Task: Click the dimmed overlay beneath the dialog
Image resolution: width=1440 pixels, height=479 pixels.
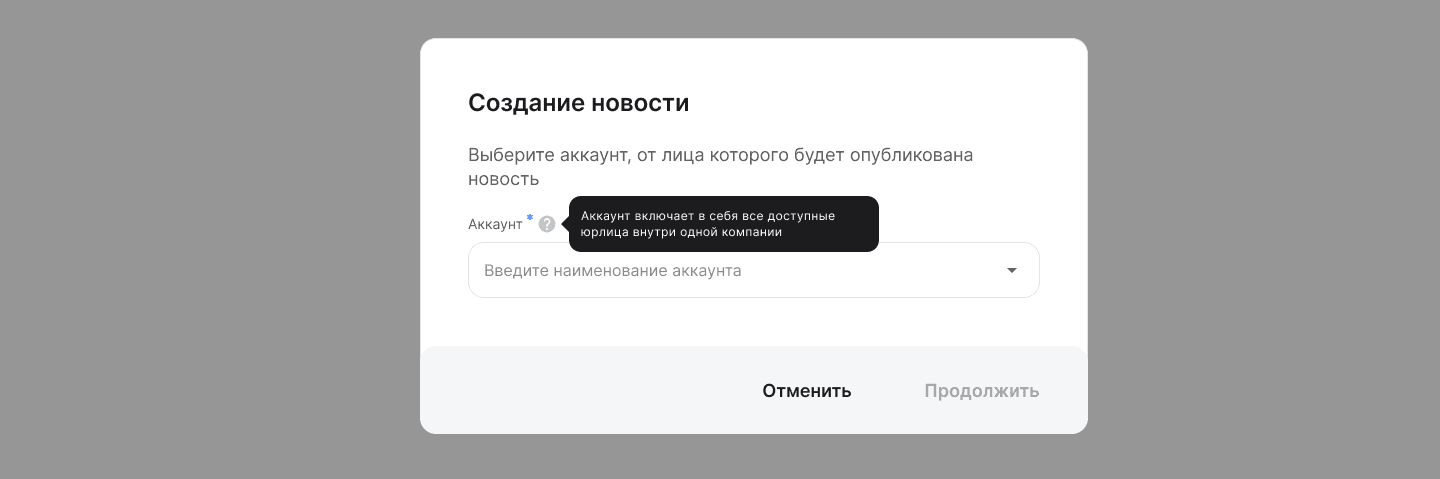Action: tap(750, 458)
